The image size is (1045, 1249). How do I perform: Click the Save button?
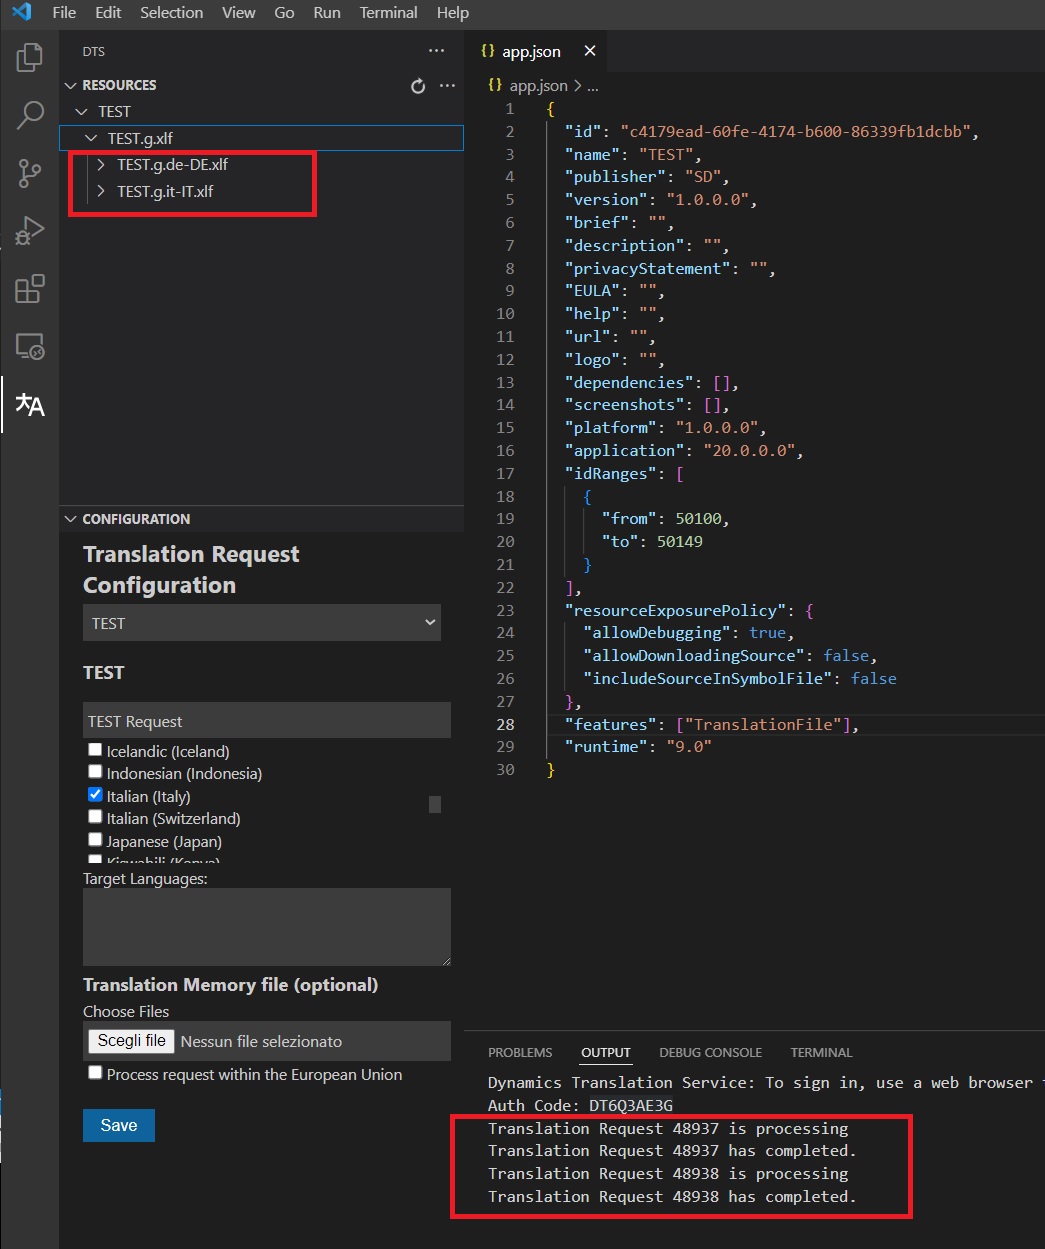[119, 1125]
